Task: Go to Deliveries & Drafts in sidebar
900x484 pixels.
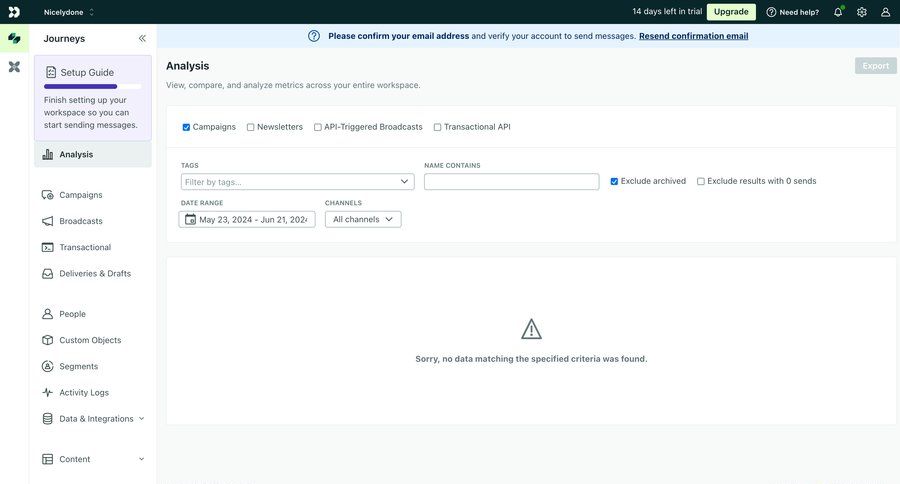Action: point(95,274)
